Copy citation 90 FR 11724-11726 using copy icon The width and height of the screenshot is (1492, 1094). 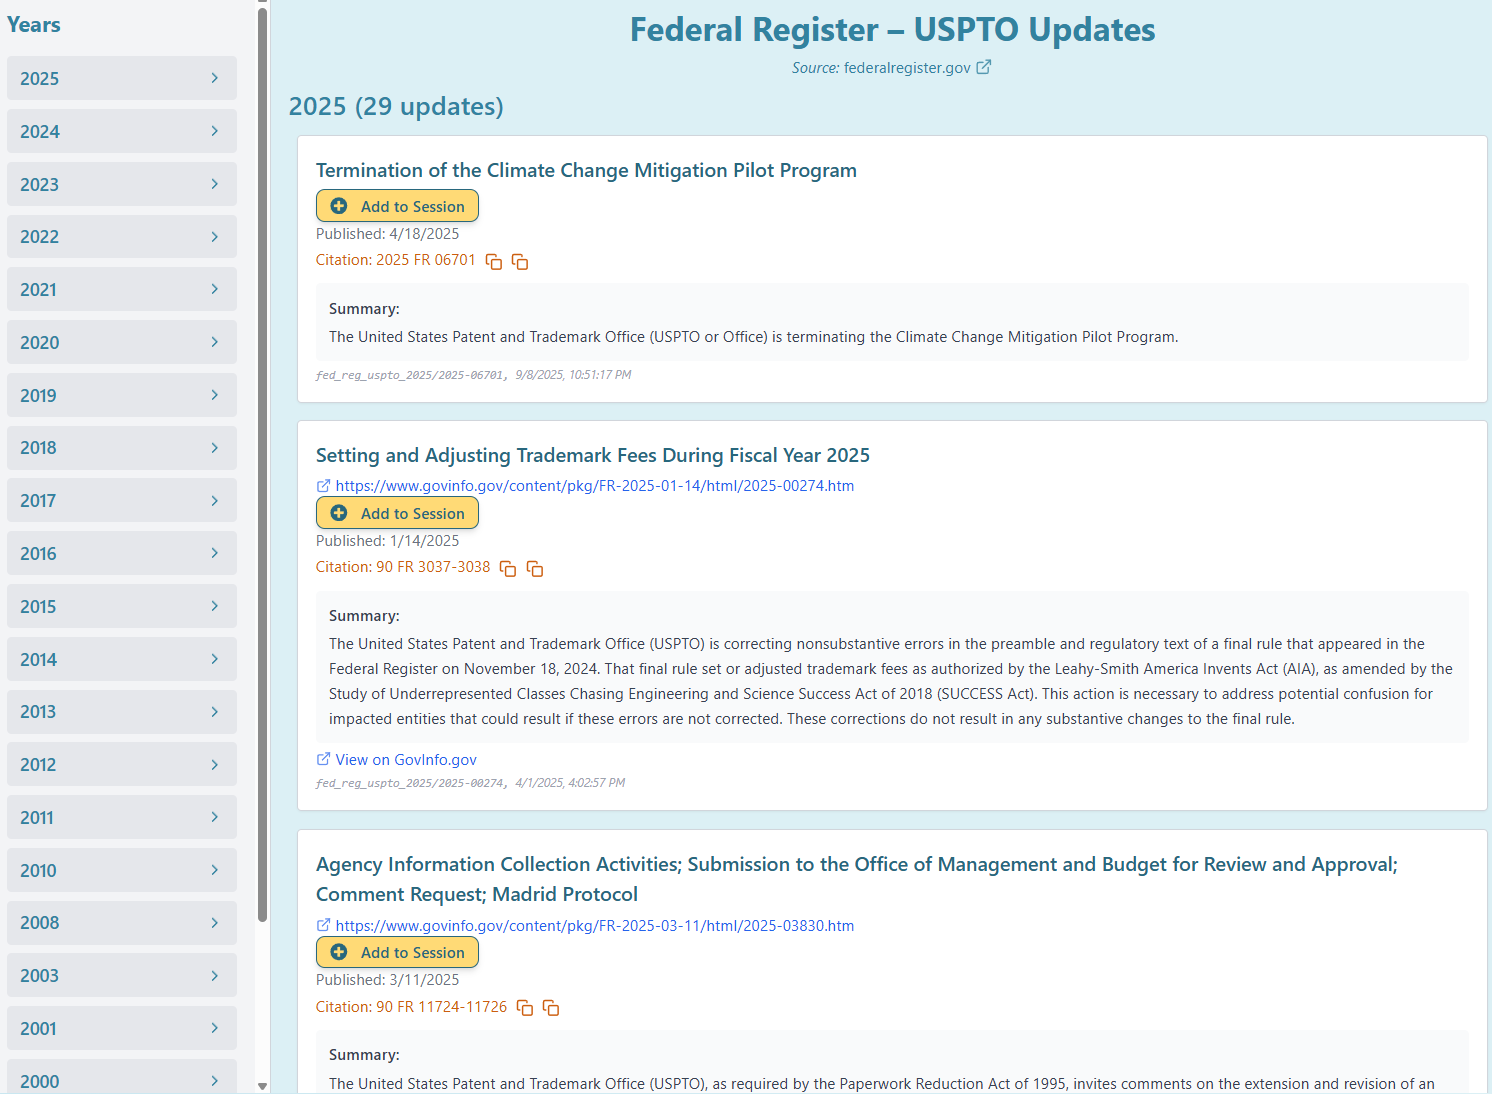[x=524, y=1007]
